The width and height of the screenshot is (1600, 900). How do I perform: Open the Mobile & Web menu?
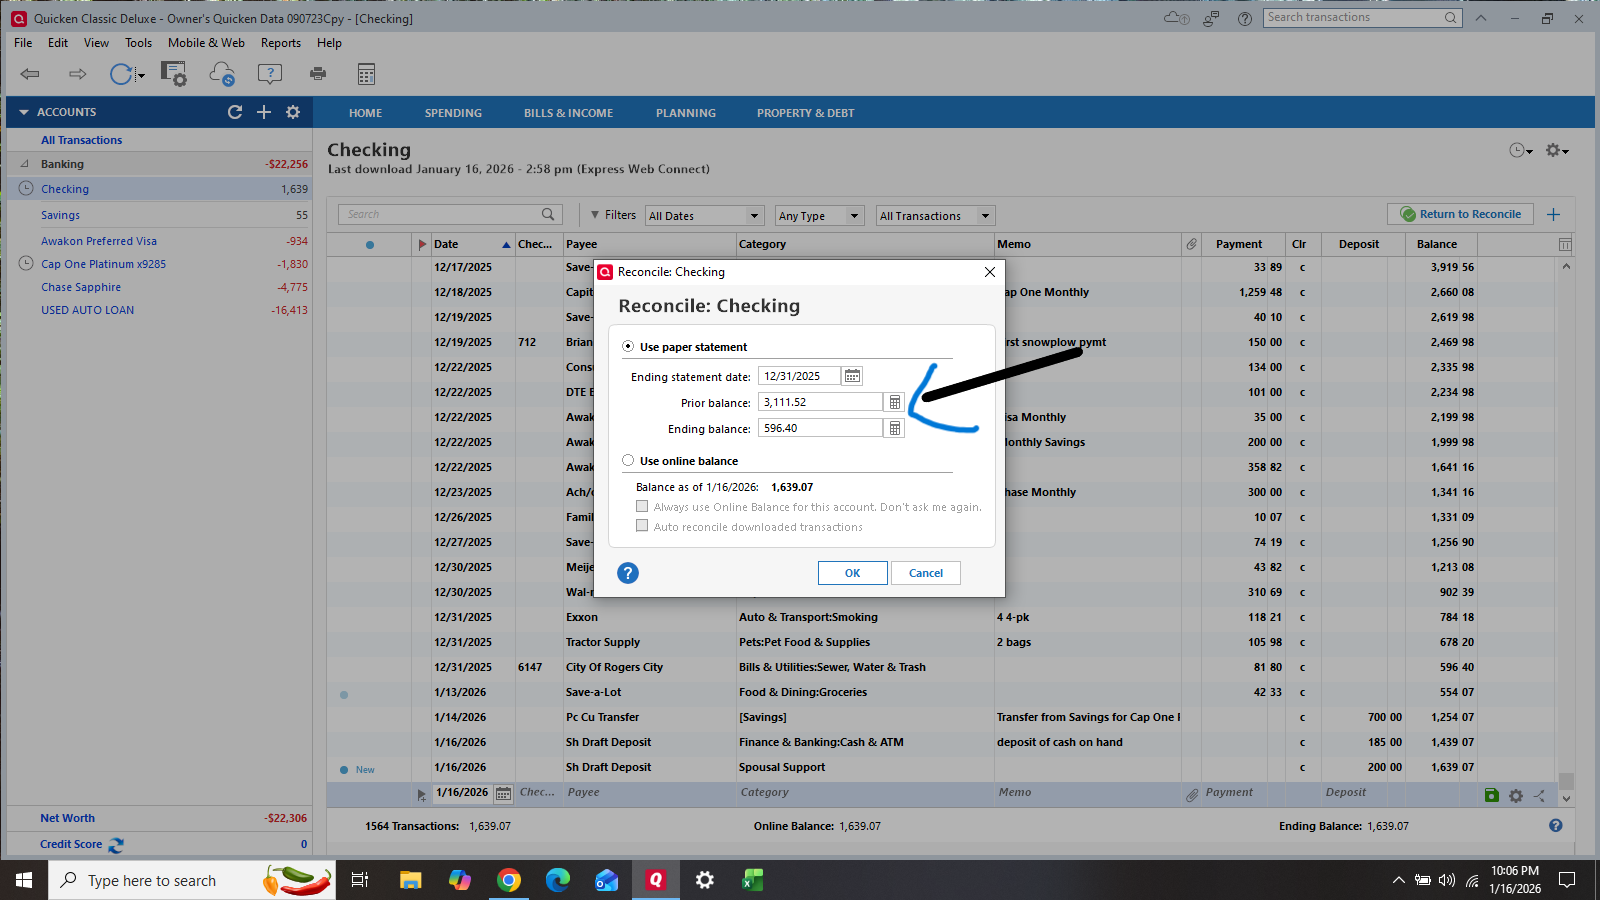click(206, 43)
